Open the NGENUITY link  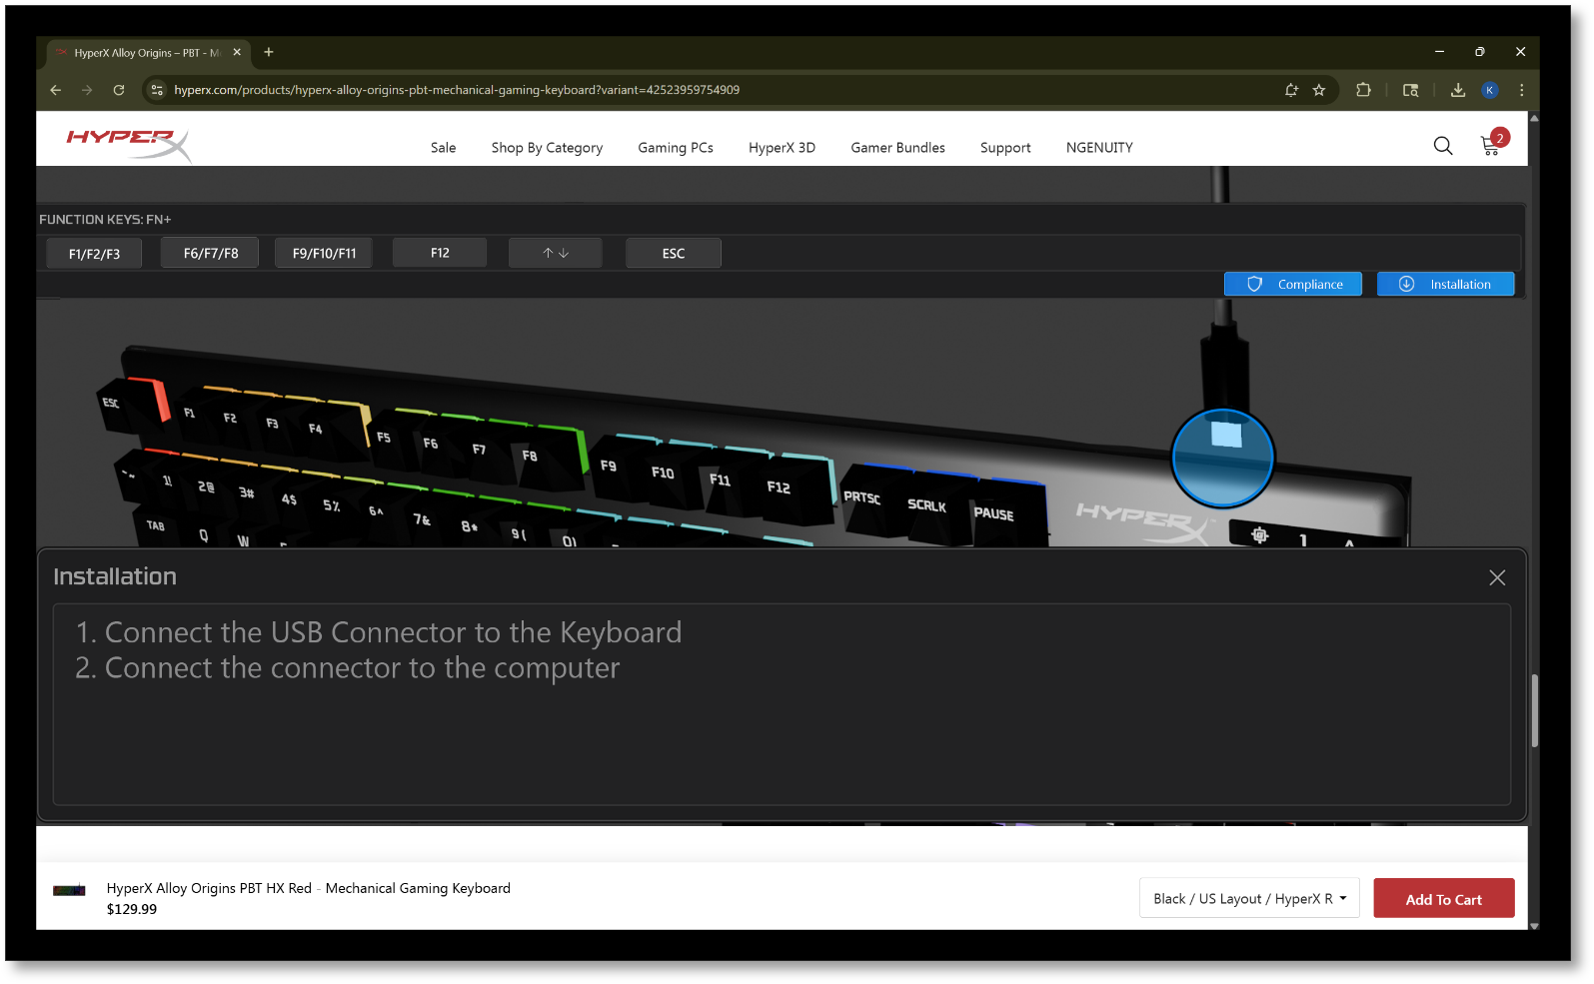(x=1099, y=148)
